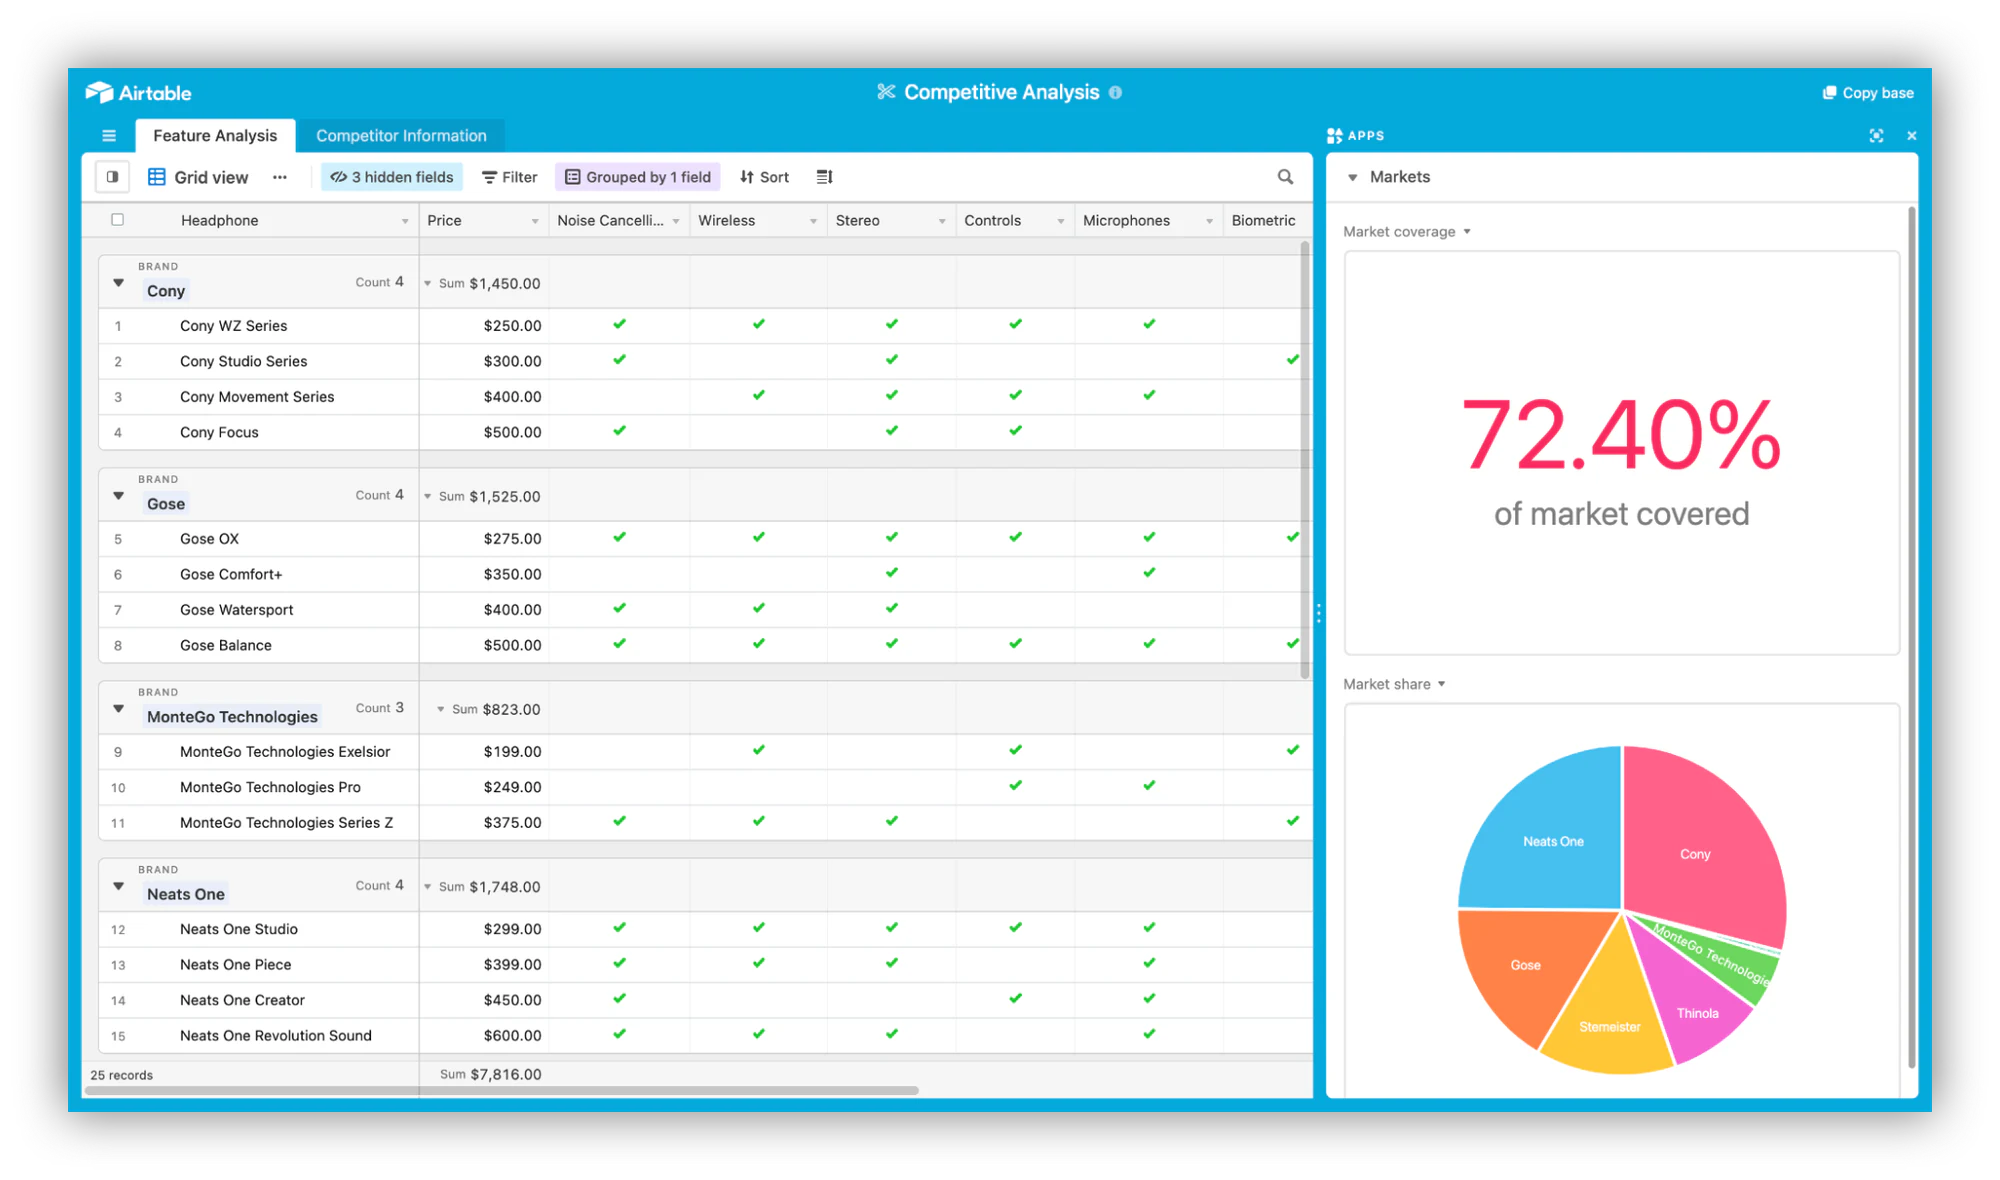Toggle Stereo check for Neats One Revolution Sound
Image resolution: width=2000 pixels, height=1180 pixels.
click(891, 1034)
